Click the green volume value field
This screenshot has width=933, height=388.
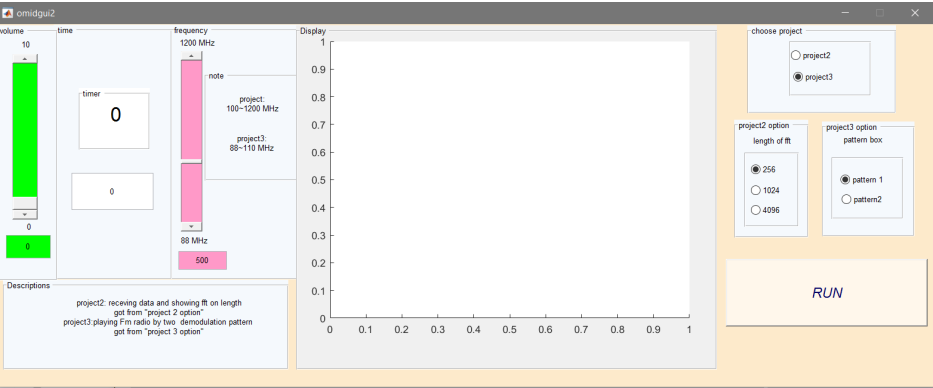coord(28,246)
